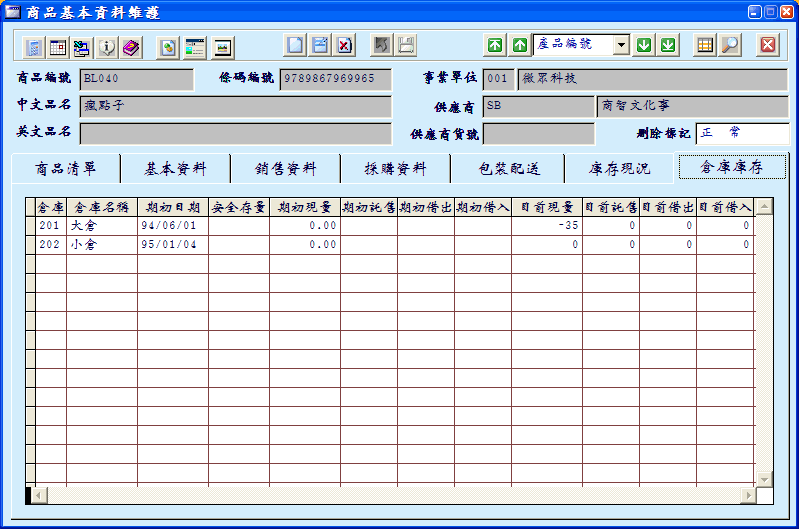Click the 期初日期 column header
Viewport: 799px width, 529px height.
(x=173, y=207)
